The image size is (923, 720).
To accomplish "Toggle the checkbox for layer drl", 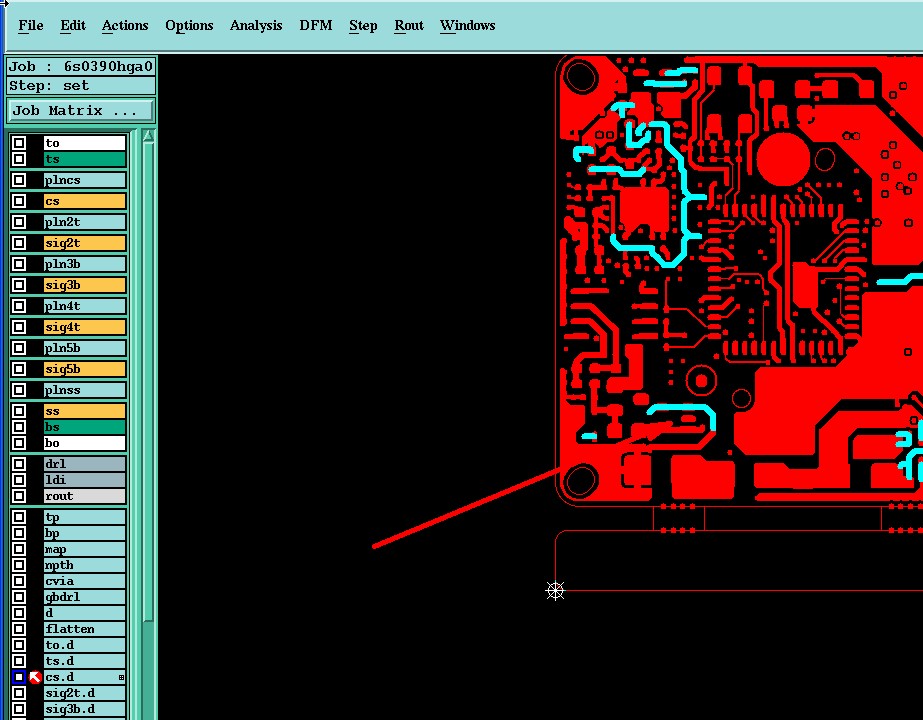I will click(x=19, y=464).
